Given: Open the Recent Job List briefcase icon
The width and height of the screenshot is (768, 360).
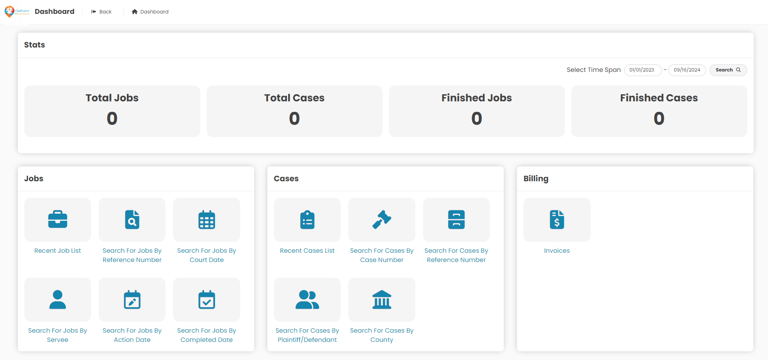Looking at the screenshot, I should pos(57,219).
